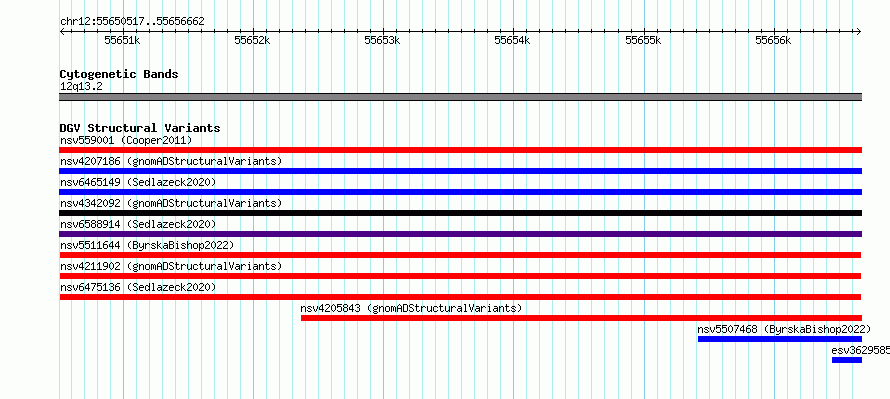Image resolution: width=890 pixels, height=399 pixels.
Task: Click the DGV Structural Variants track title
Action: tap(140, 128)
